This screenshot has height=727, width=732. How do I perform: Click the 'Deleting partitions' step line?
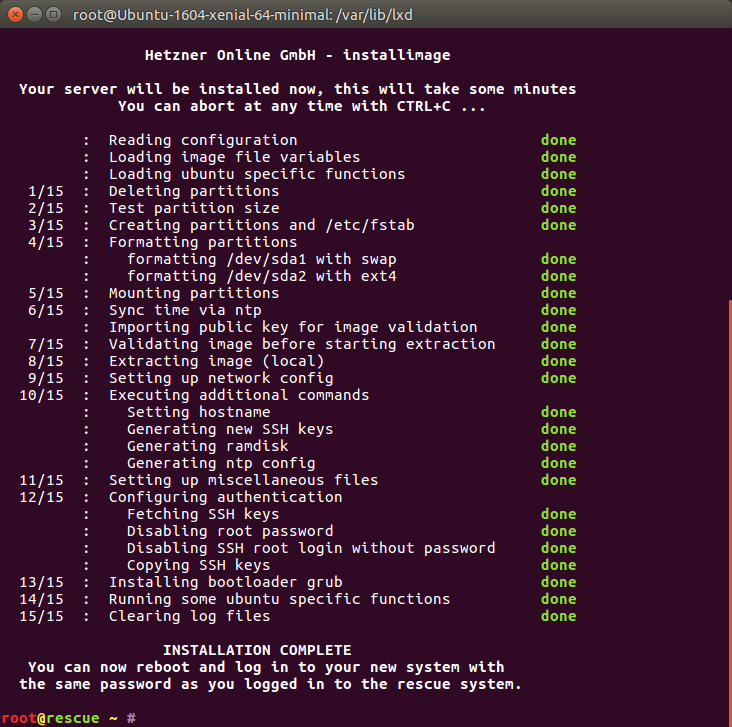pos(194,191)
